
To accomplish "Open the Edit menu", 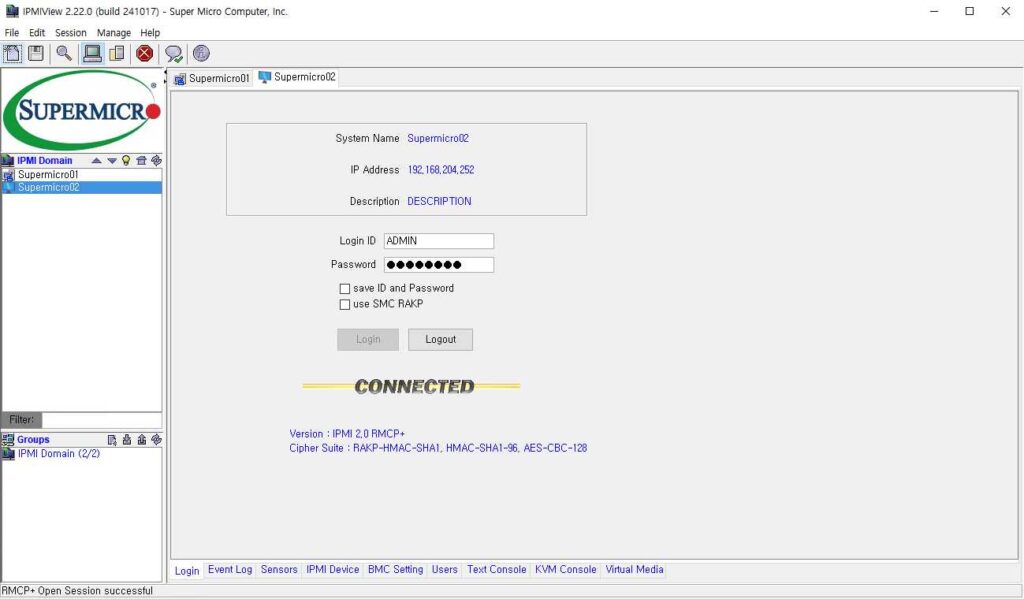I will [37, 33].
